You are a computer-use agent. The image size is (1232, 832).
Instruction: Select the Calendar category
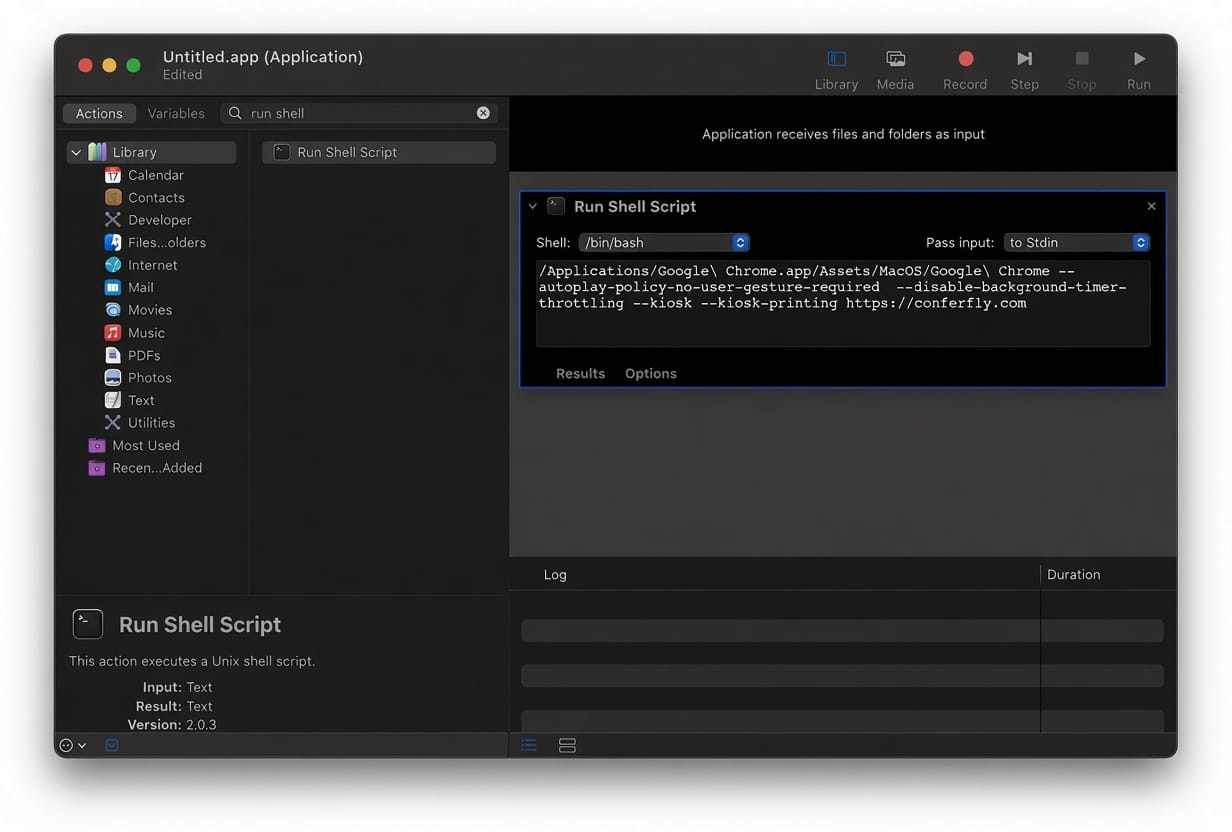coord(145,175)
